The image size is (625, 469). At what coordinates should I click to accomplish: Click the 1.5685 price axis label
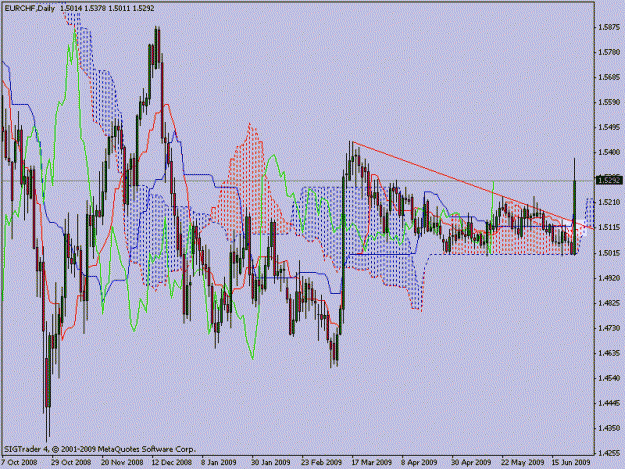point(609,77)
